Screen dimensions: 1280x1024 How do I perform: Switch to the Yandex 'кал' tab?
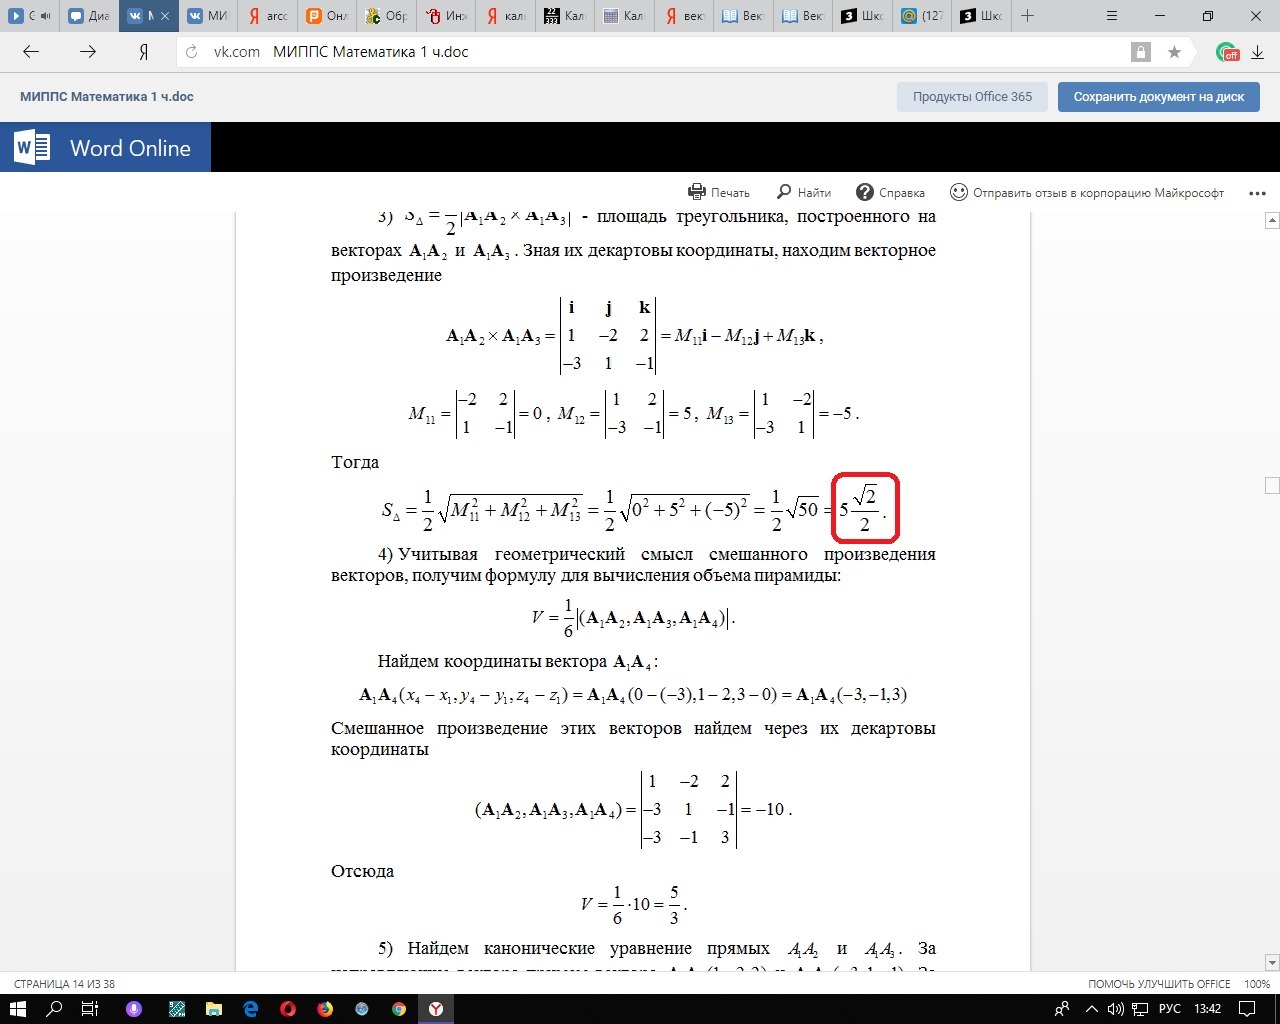pyautogui.click(x=503, y=16)
